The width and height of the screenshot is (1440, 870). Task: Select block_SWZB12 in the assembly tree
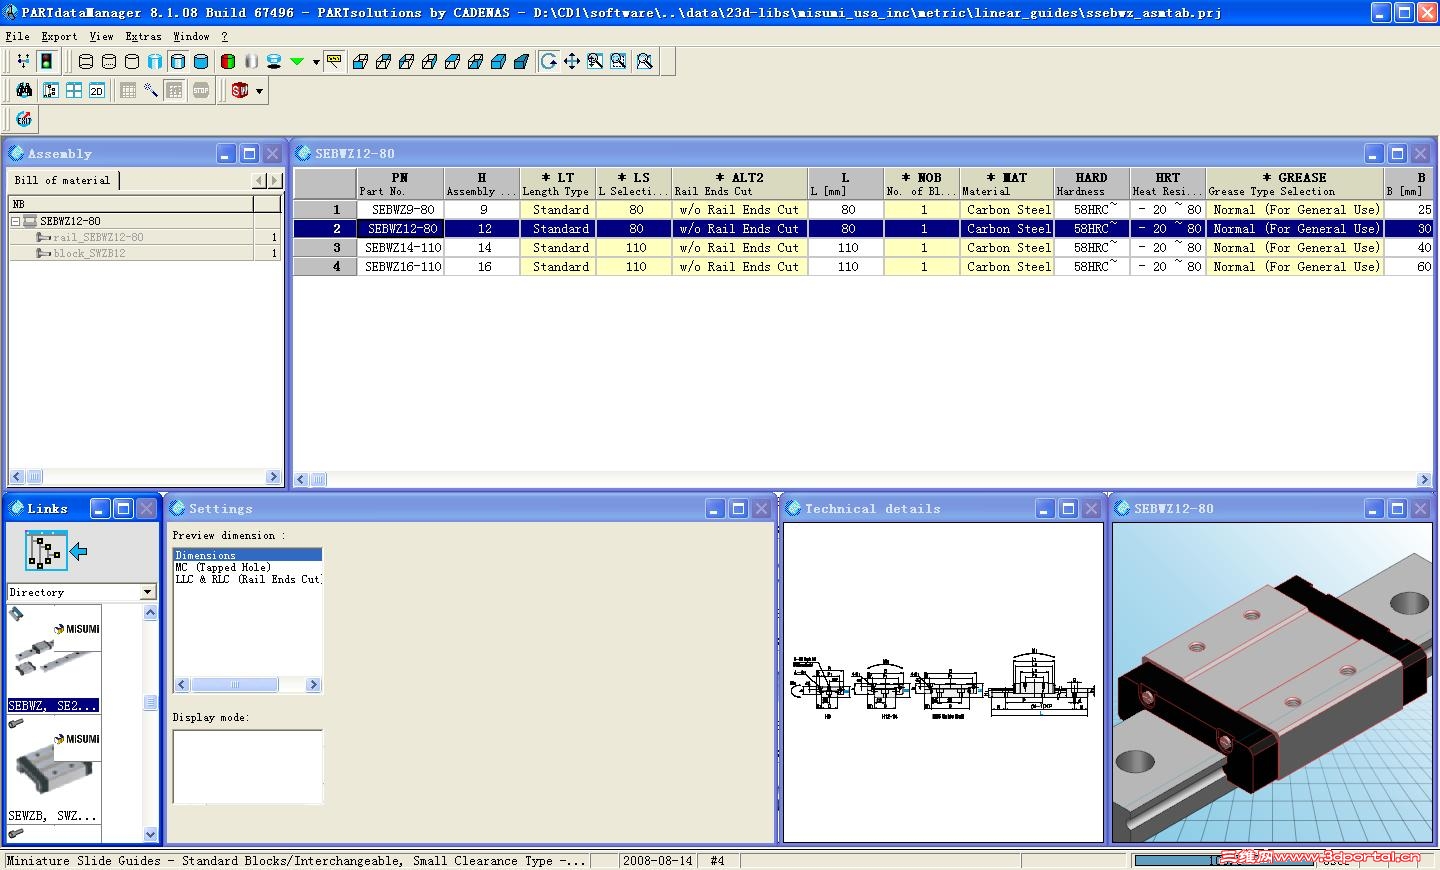90,253
